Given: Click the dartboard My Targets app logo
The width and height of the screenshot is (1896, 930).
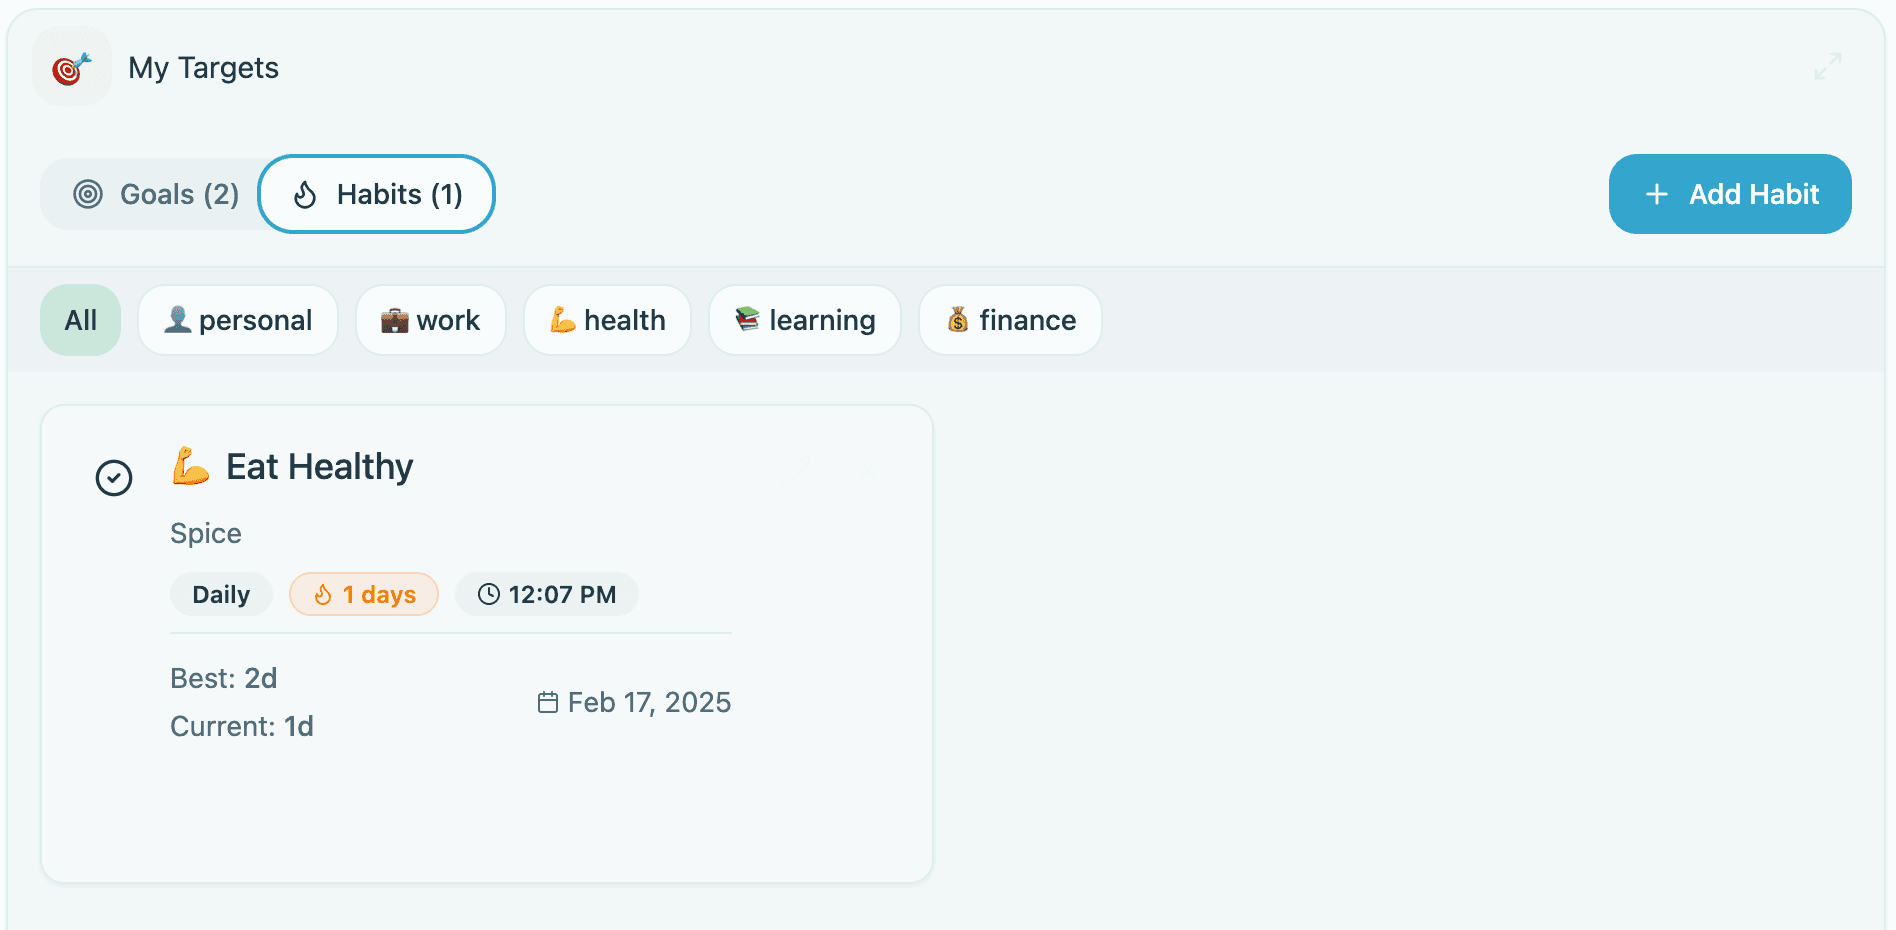Looking at the screenshot, I should pyautogui.click(x=71, y=66).
